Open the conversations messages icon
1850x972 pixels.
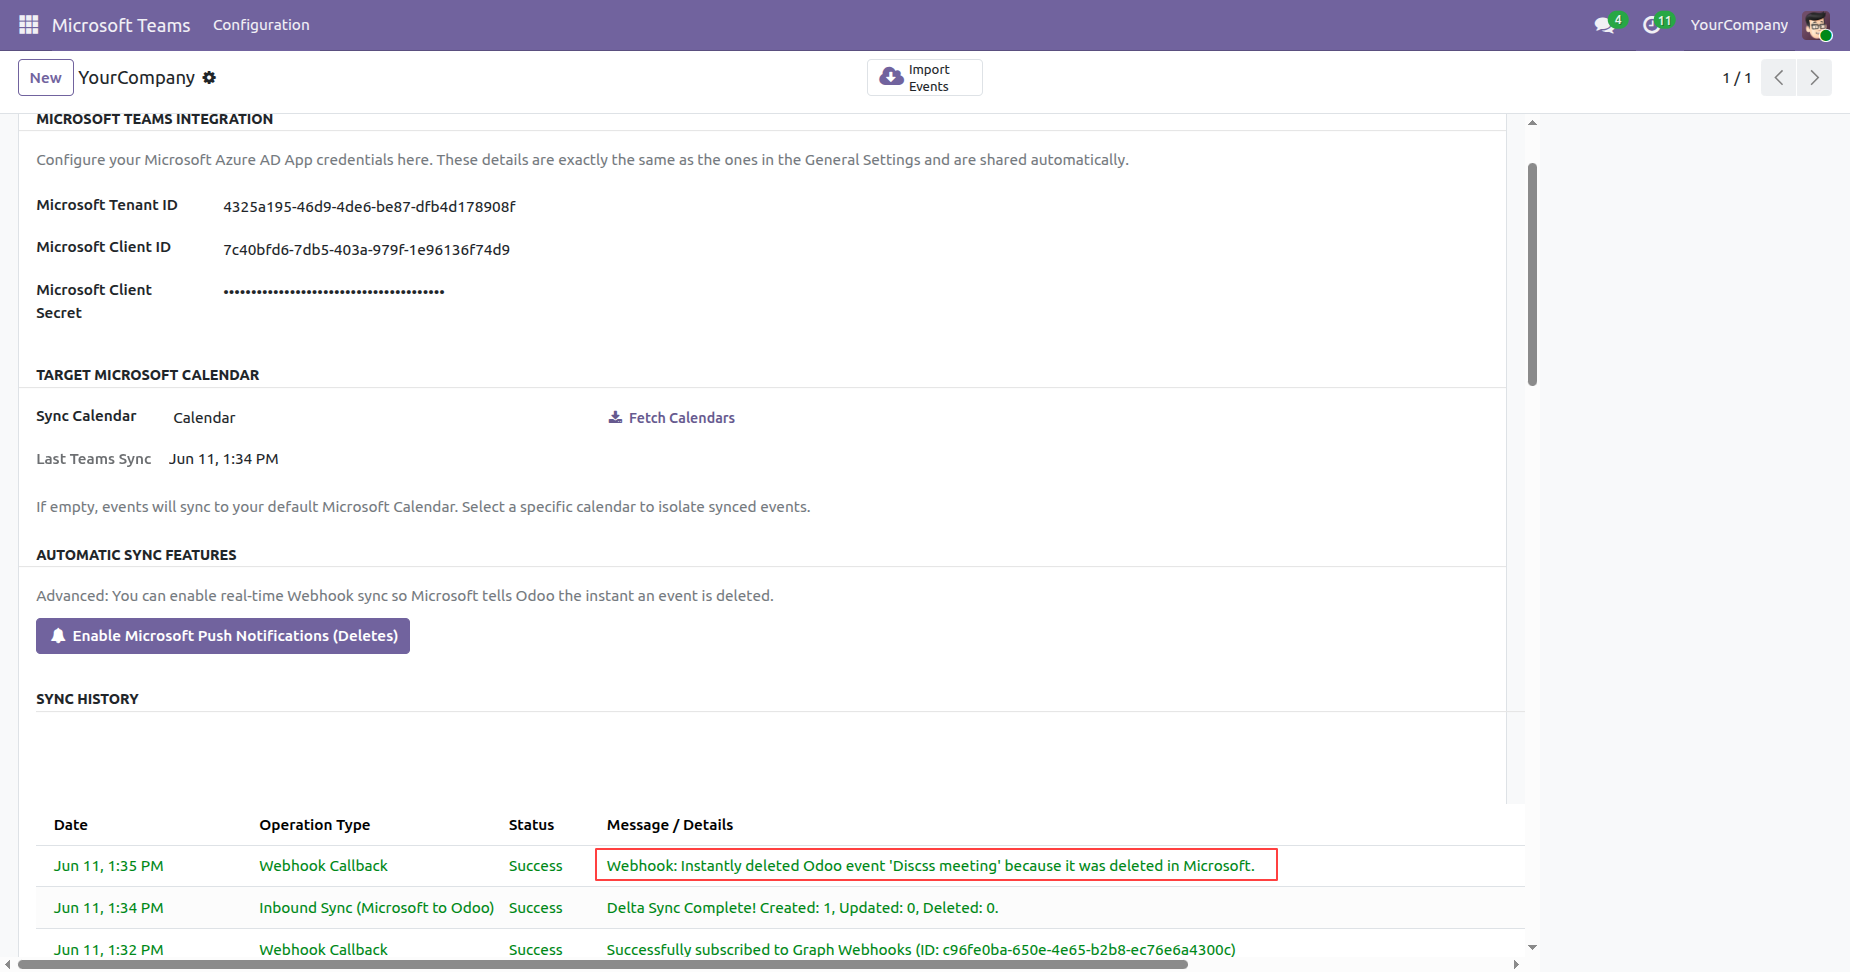pyautogui.click(x=1605, y=25)
